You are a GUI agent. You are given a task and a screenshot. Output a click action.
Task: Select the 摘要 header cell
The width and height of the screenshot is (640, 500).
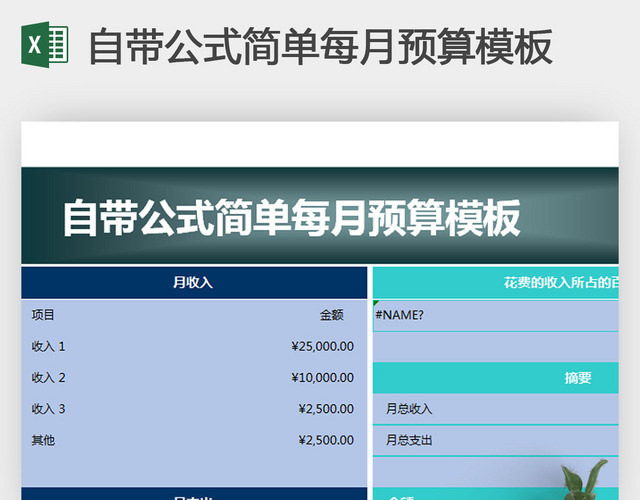[x=496, y=378]
